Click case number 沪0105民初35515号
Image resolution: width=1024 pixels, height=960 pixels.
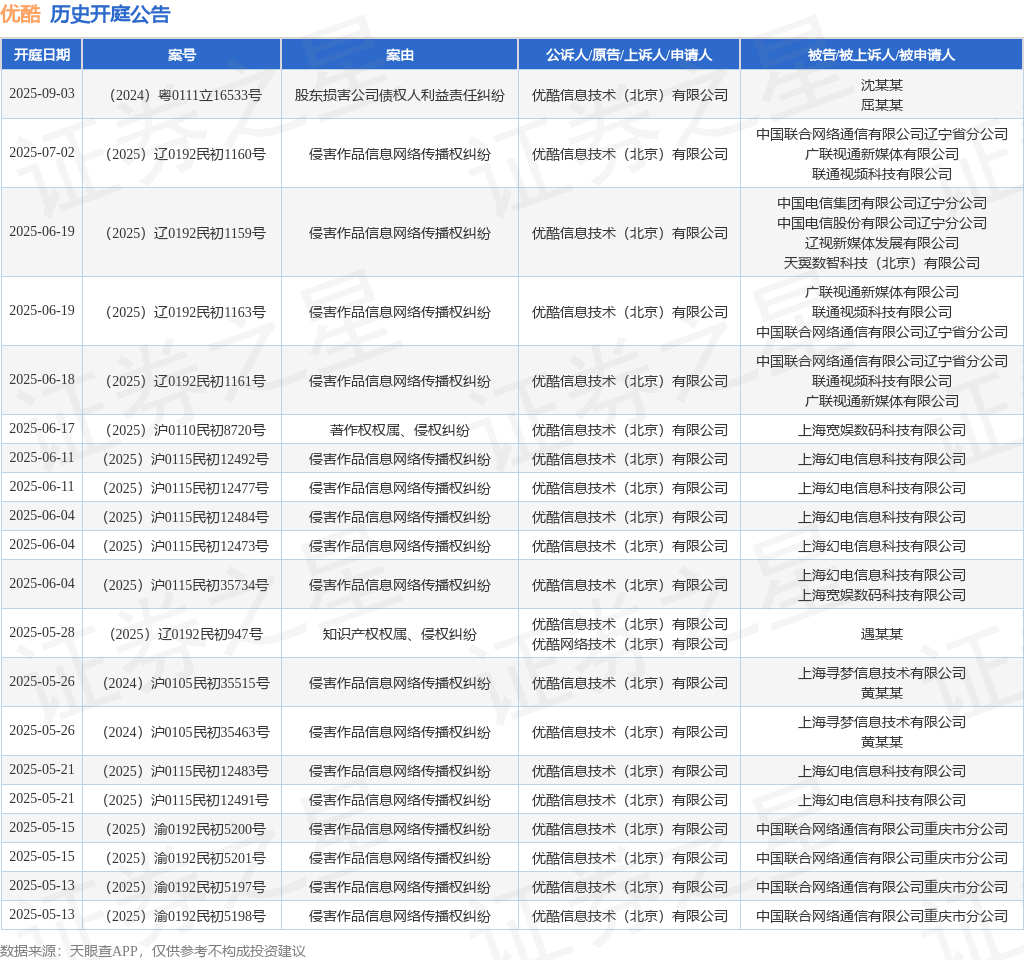(185, 683)
